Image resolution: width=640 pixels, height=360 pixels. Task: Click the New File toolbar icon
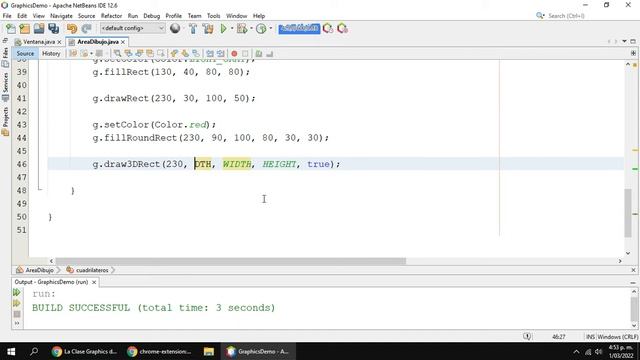pos(11,29)
